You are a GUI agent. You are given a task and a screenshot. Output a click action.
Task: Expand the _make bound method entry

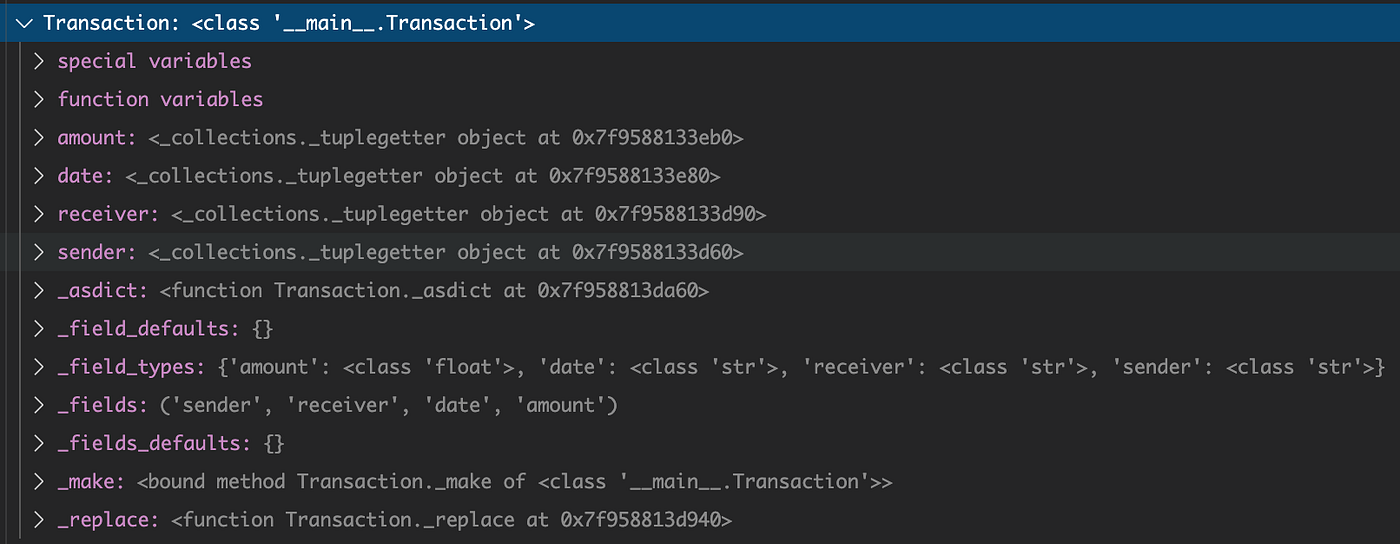coord(39,482)
